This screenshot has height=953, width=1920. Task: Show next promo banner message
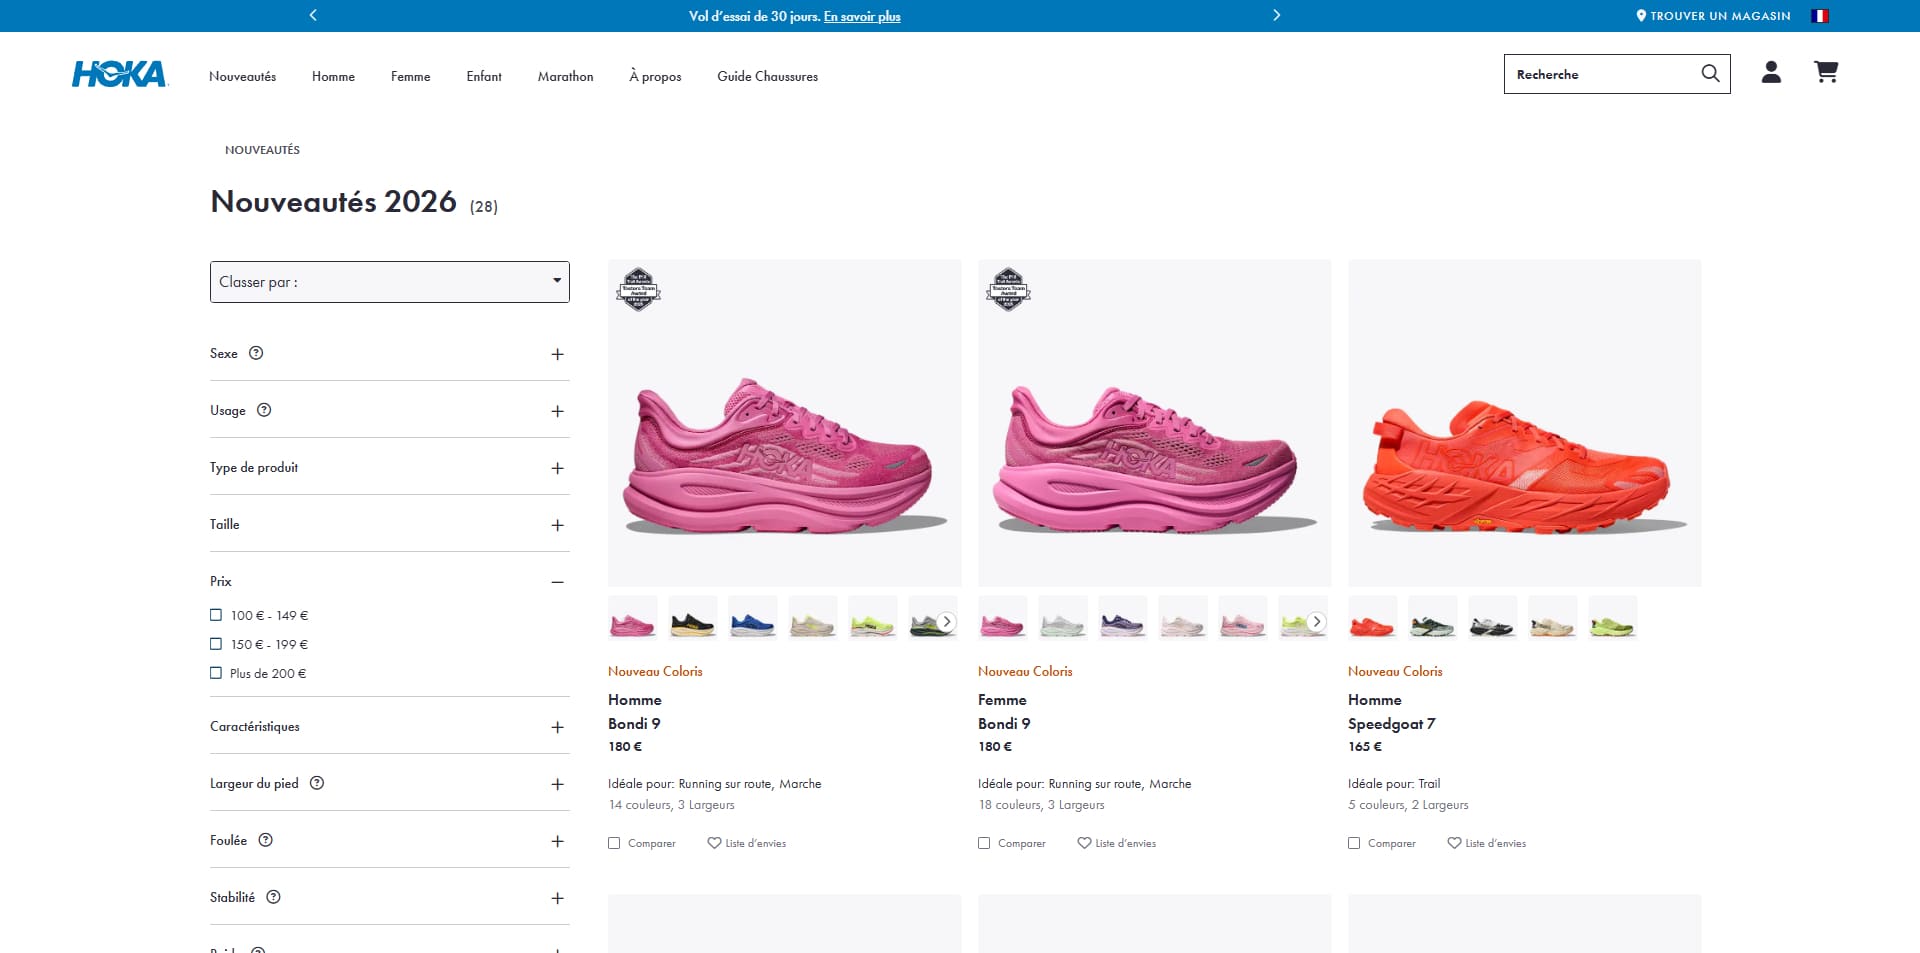[x=1276, y=15]
